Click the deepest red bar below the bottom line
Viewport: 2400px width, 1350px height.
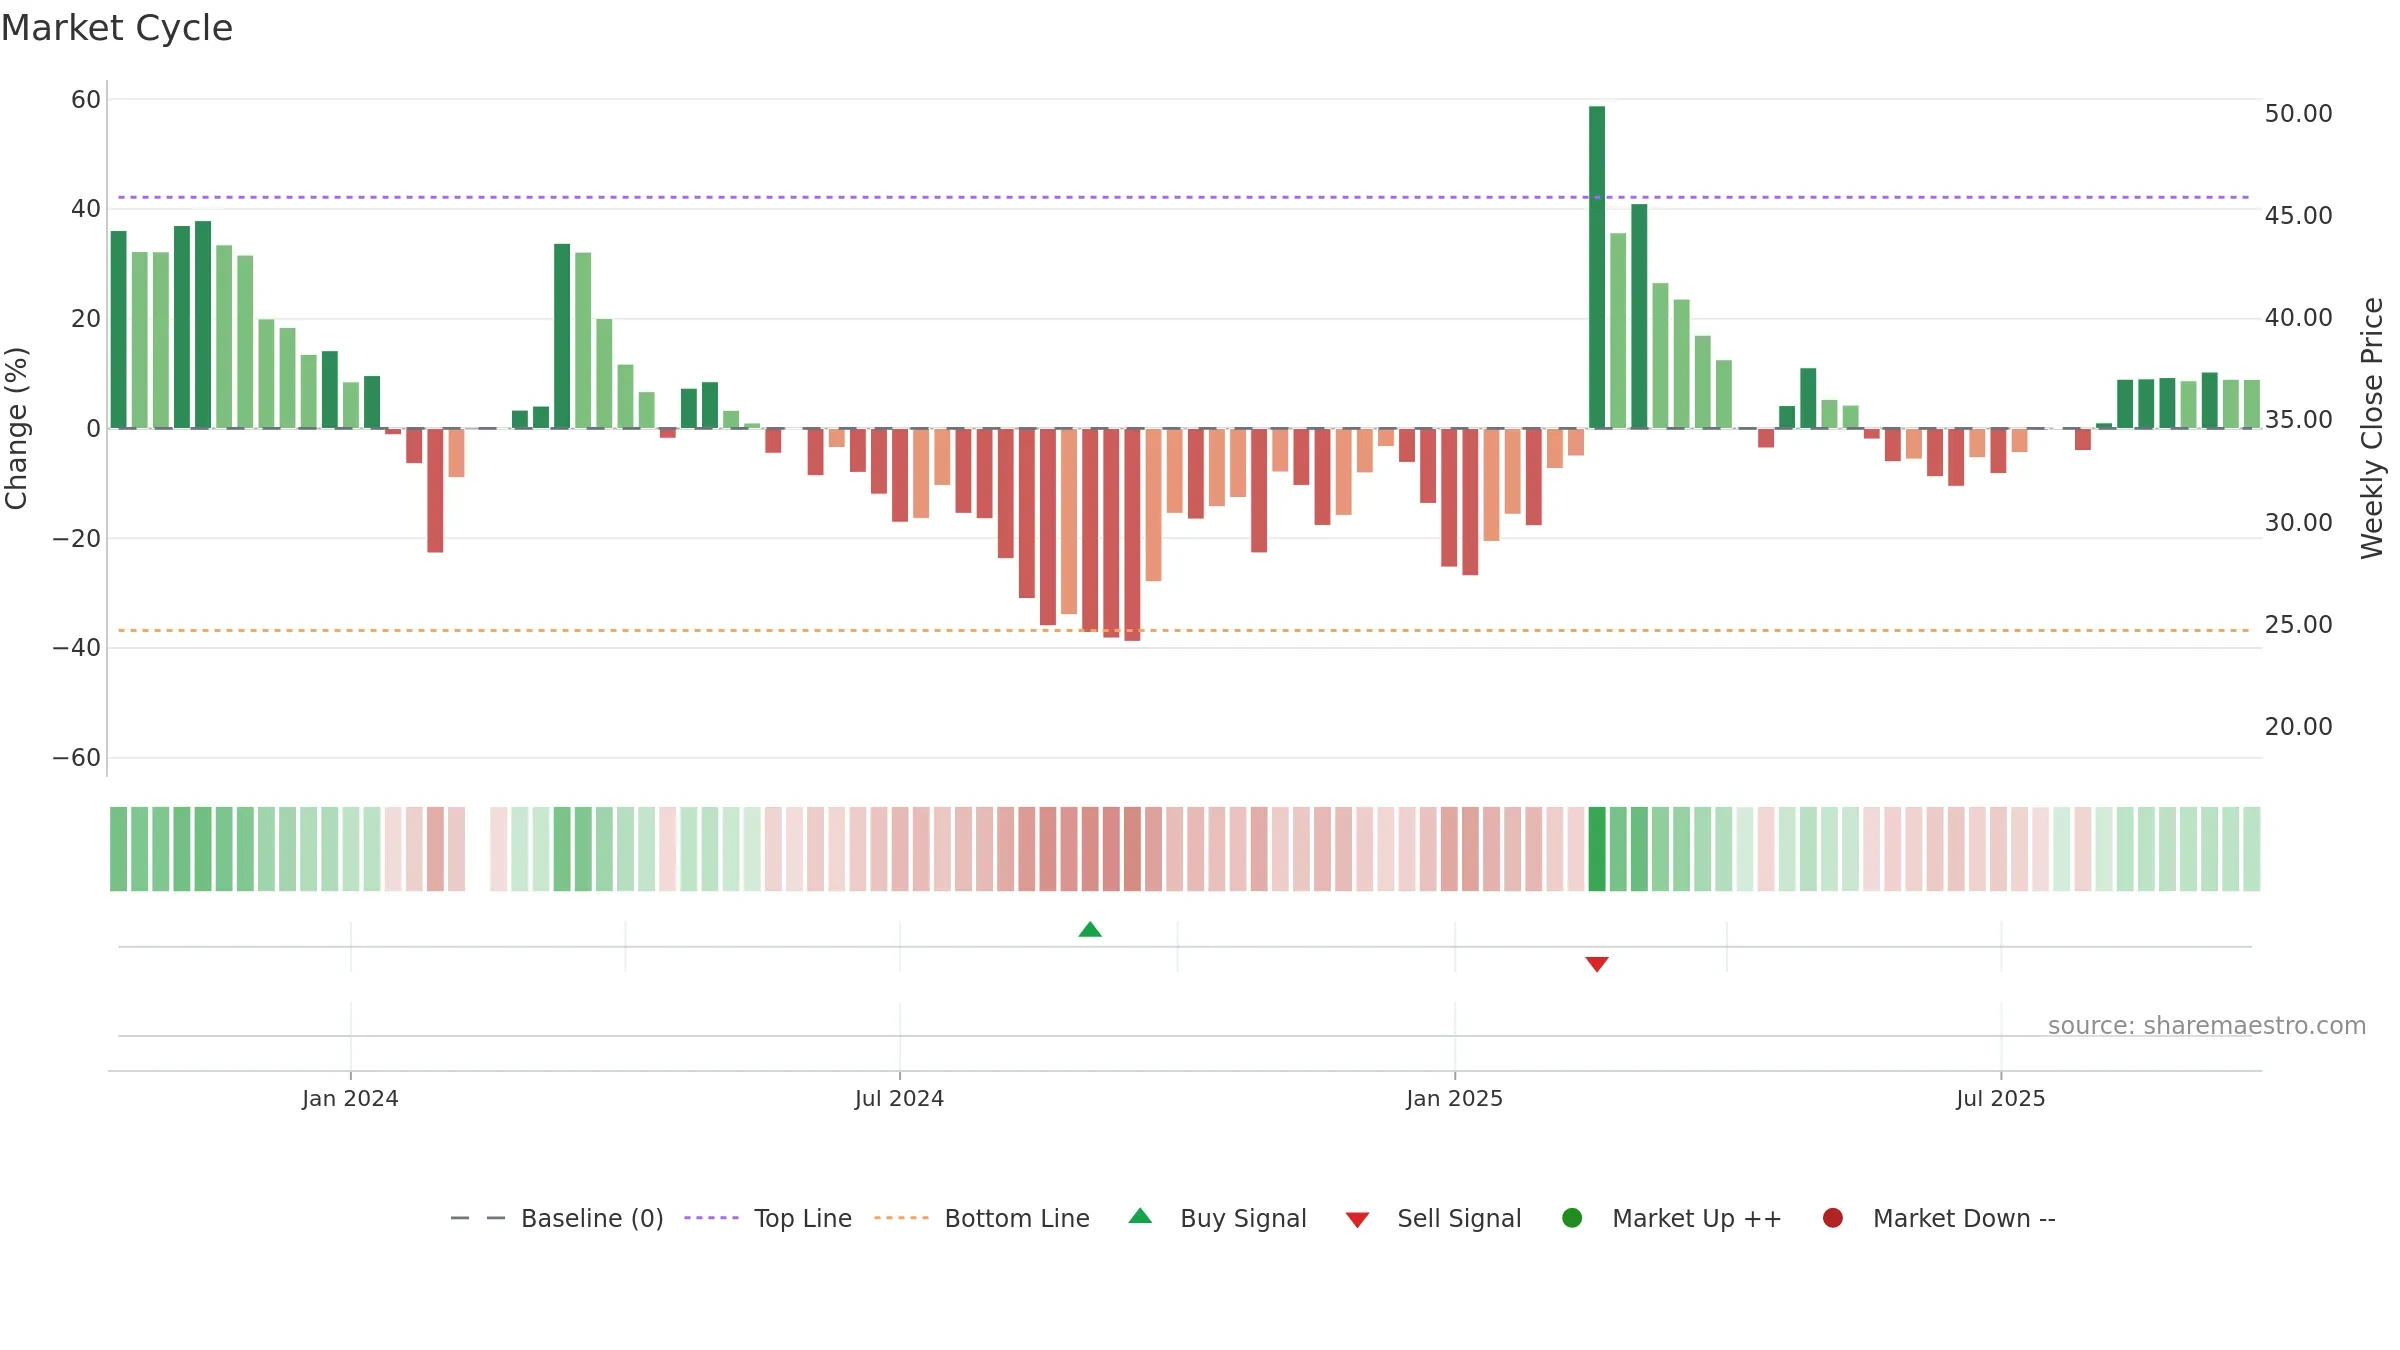[x=1132, y=534]
